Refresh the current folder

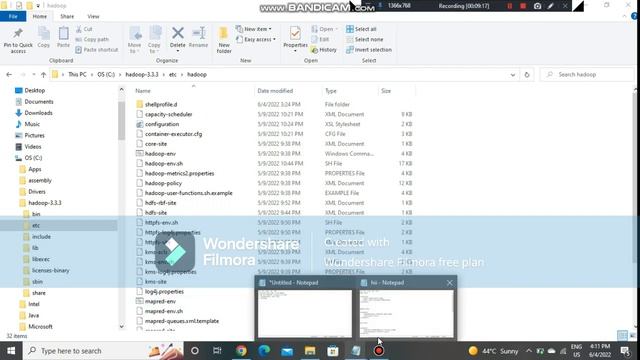[527, 75]
